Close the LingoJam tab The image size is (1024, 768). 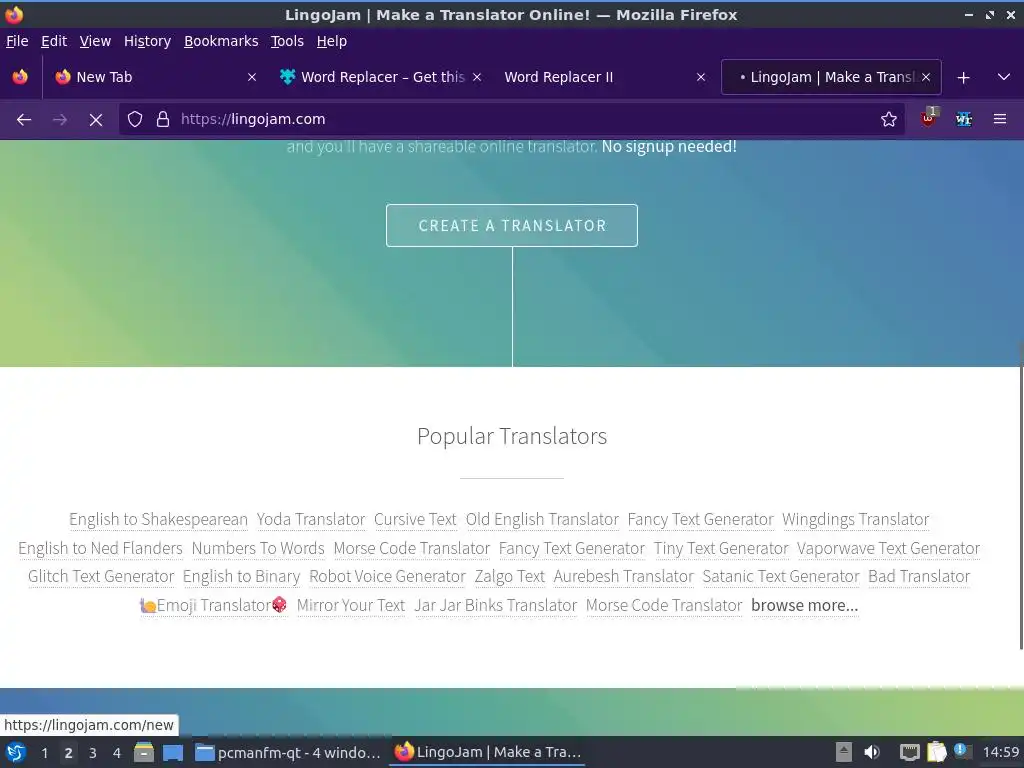point(926,77)
